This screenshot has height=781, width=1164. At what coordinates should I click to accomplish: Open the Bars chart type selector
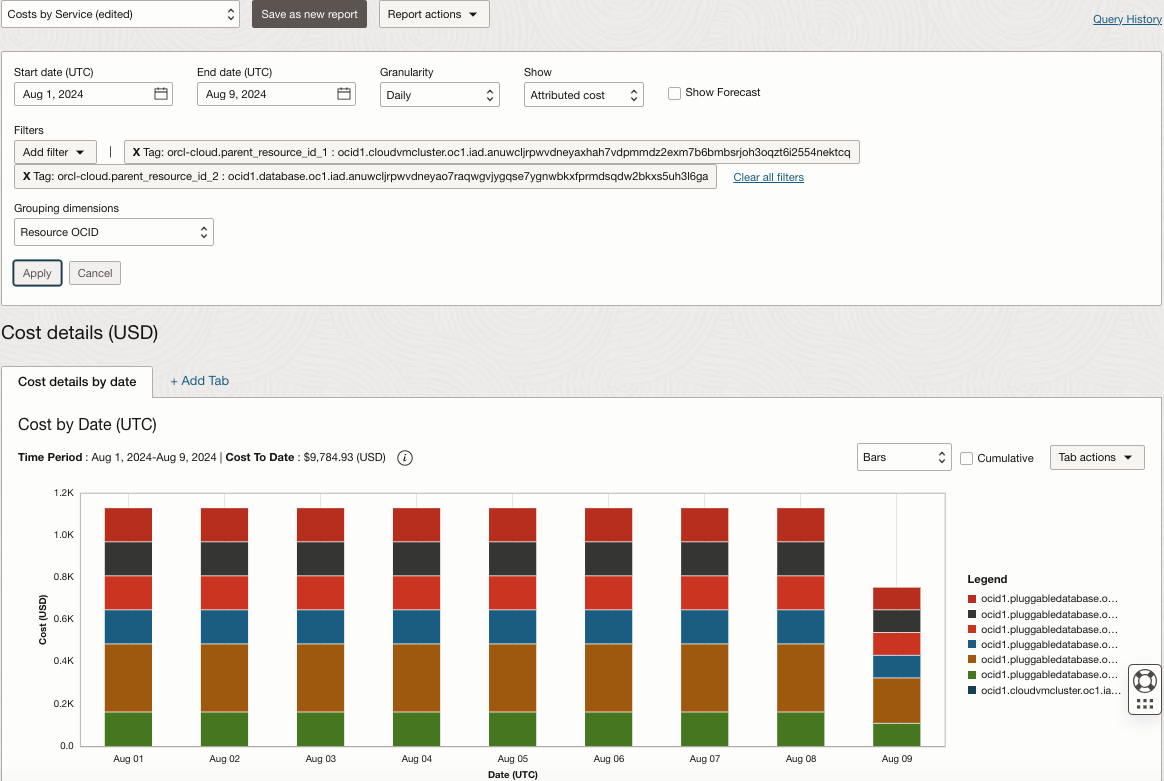coord(904,457)
